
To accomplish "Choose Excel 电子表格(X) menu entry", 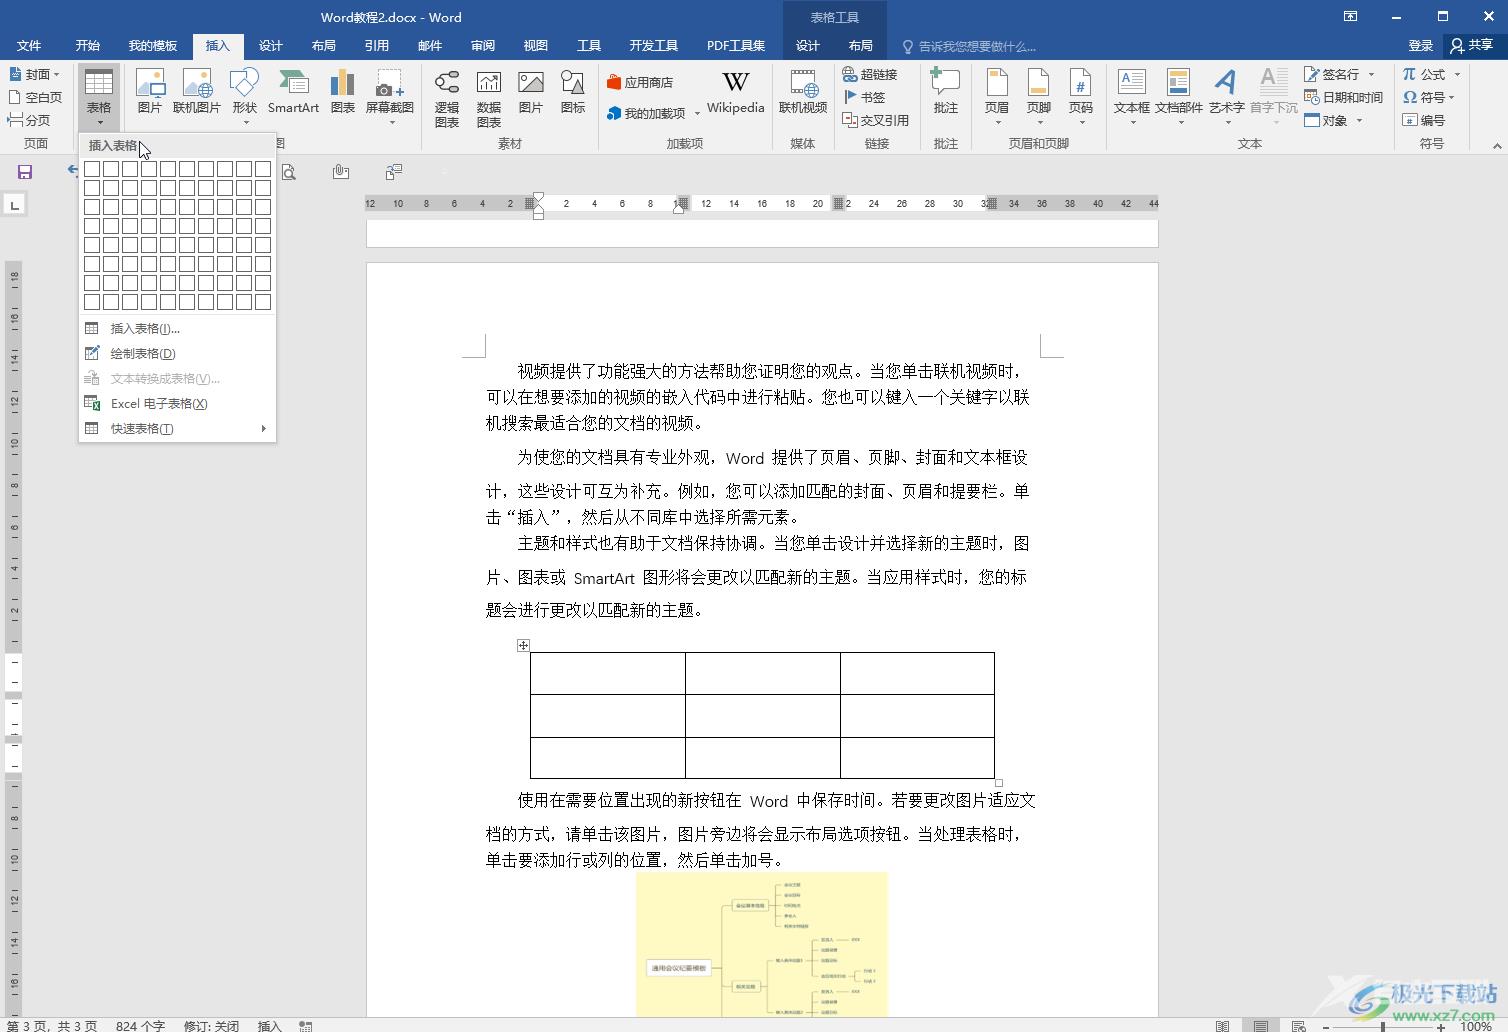I will point(177,403).
